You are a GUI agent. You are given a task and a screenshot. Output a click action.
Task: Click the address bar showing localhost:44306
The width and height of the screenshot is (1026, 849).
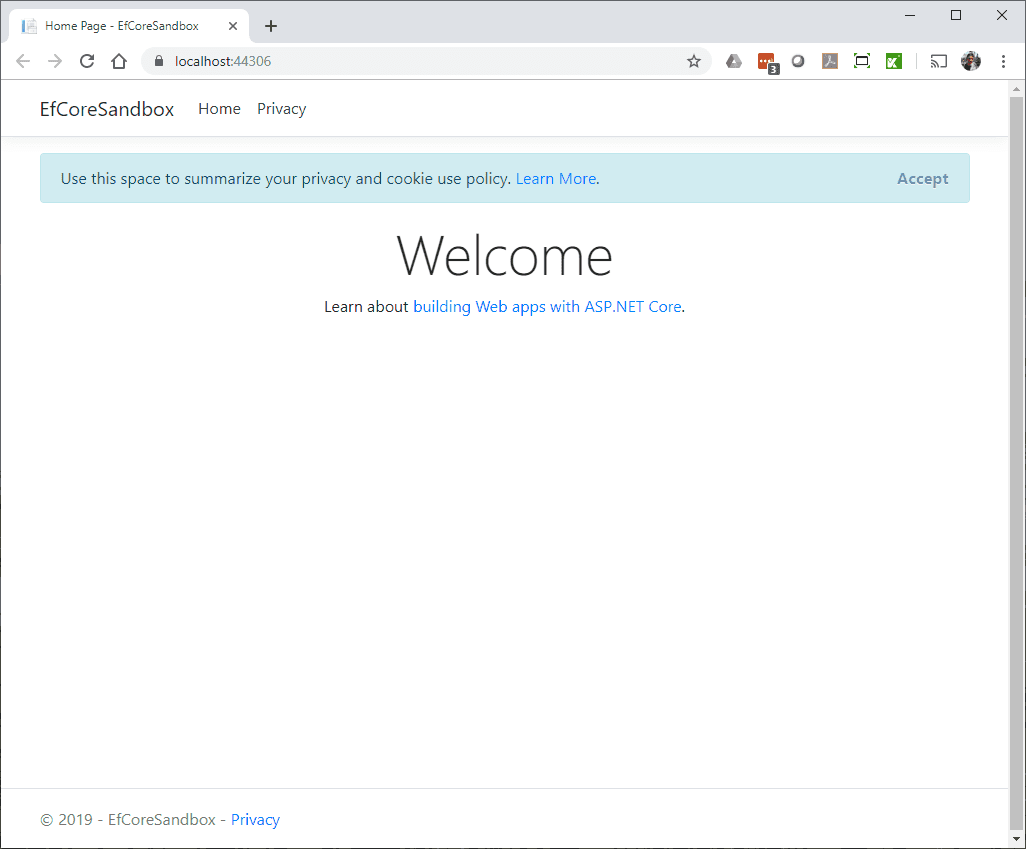click(420, 61)
